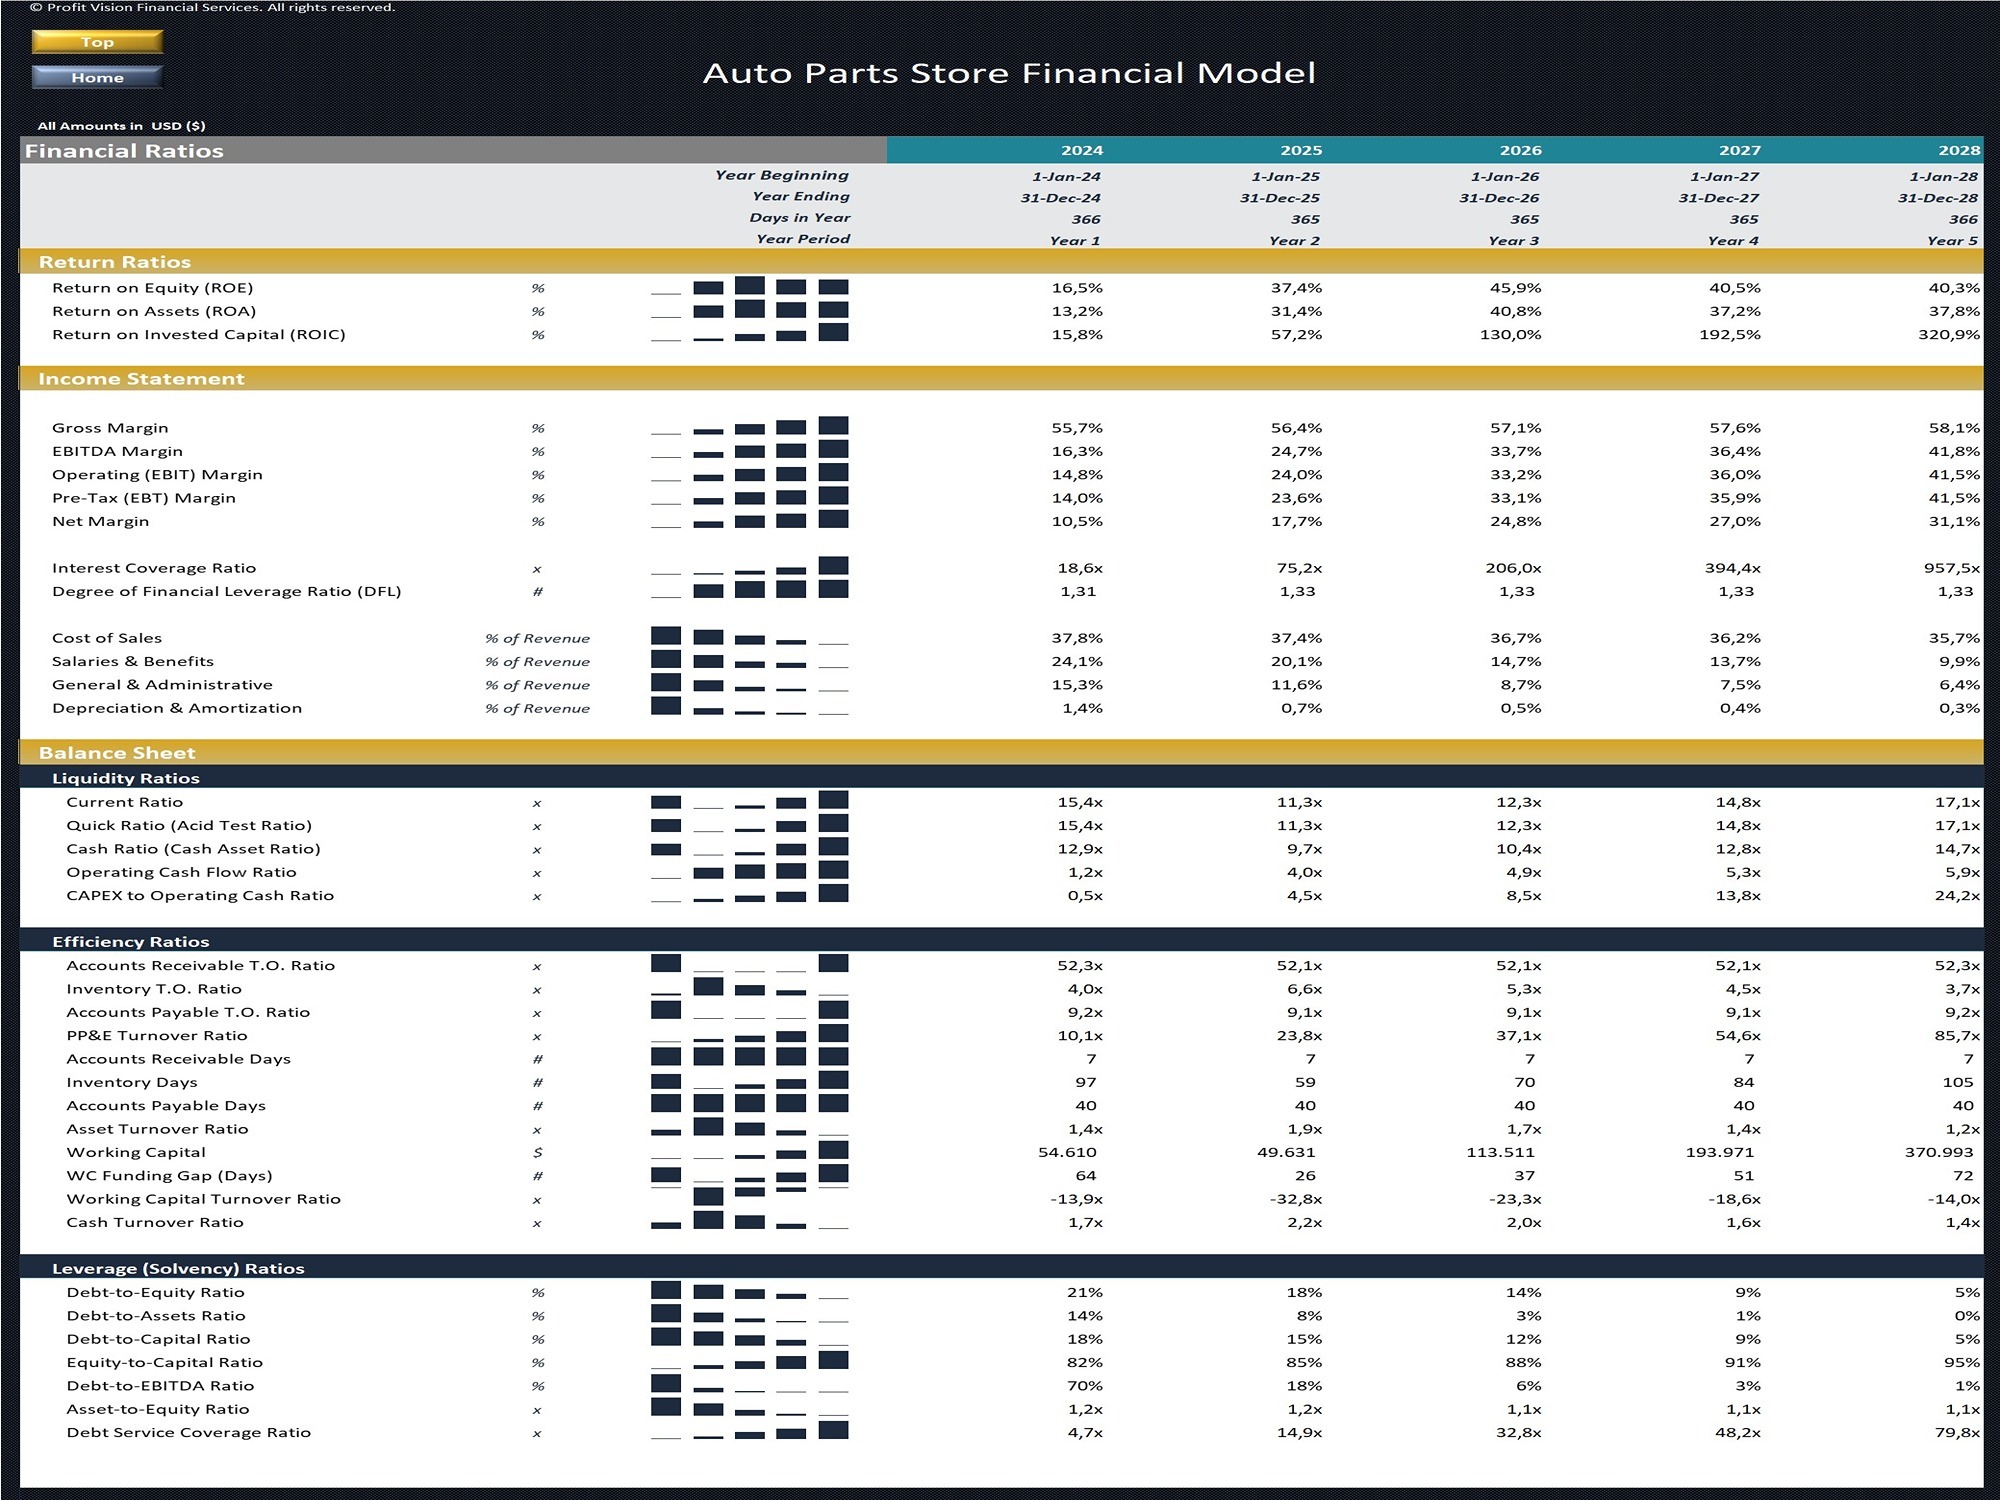2000x1500 pixels.
Task: Click the Cost of Sales sparkline chart
Action: 749,636
